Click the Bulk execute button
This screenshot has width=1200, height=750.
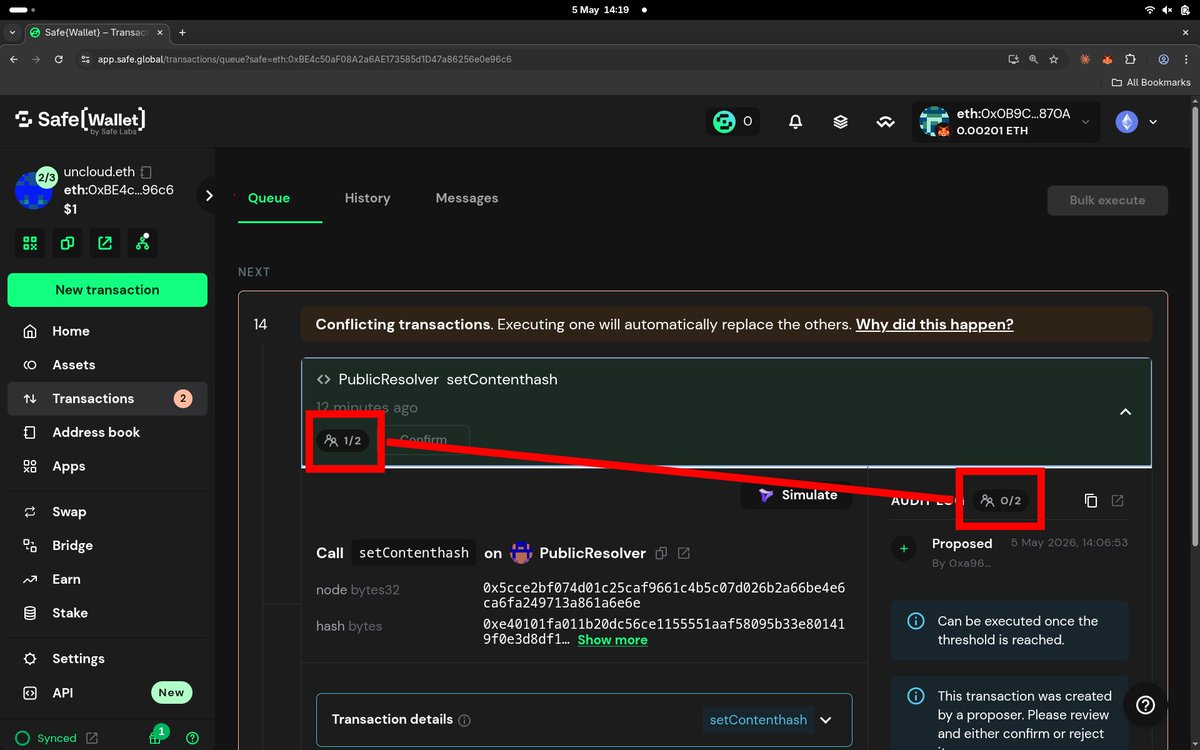click(1107, 200)
